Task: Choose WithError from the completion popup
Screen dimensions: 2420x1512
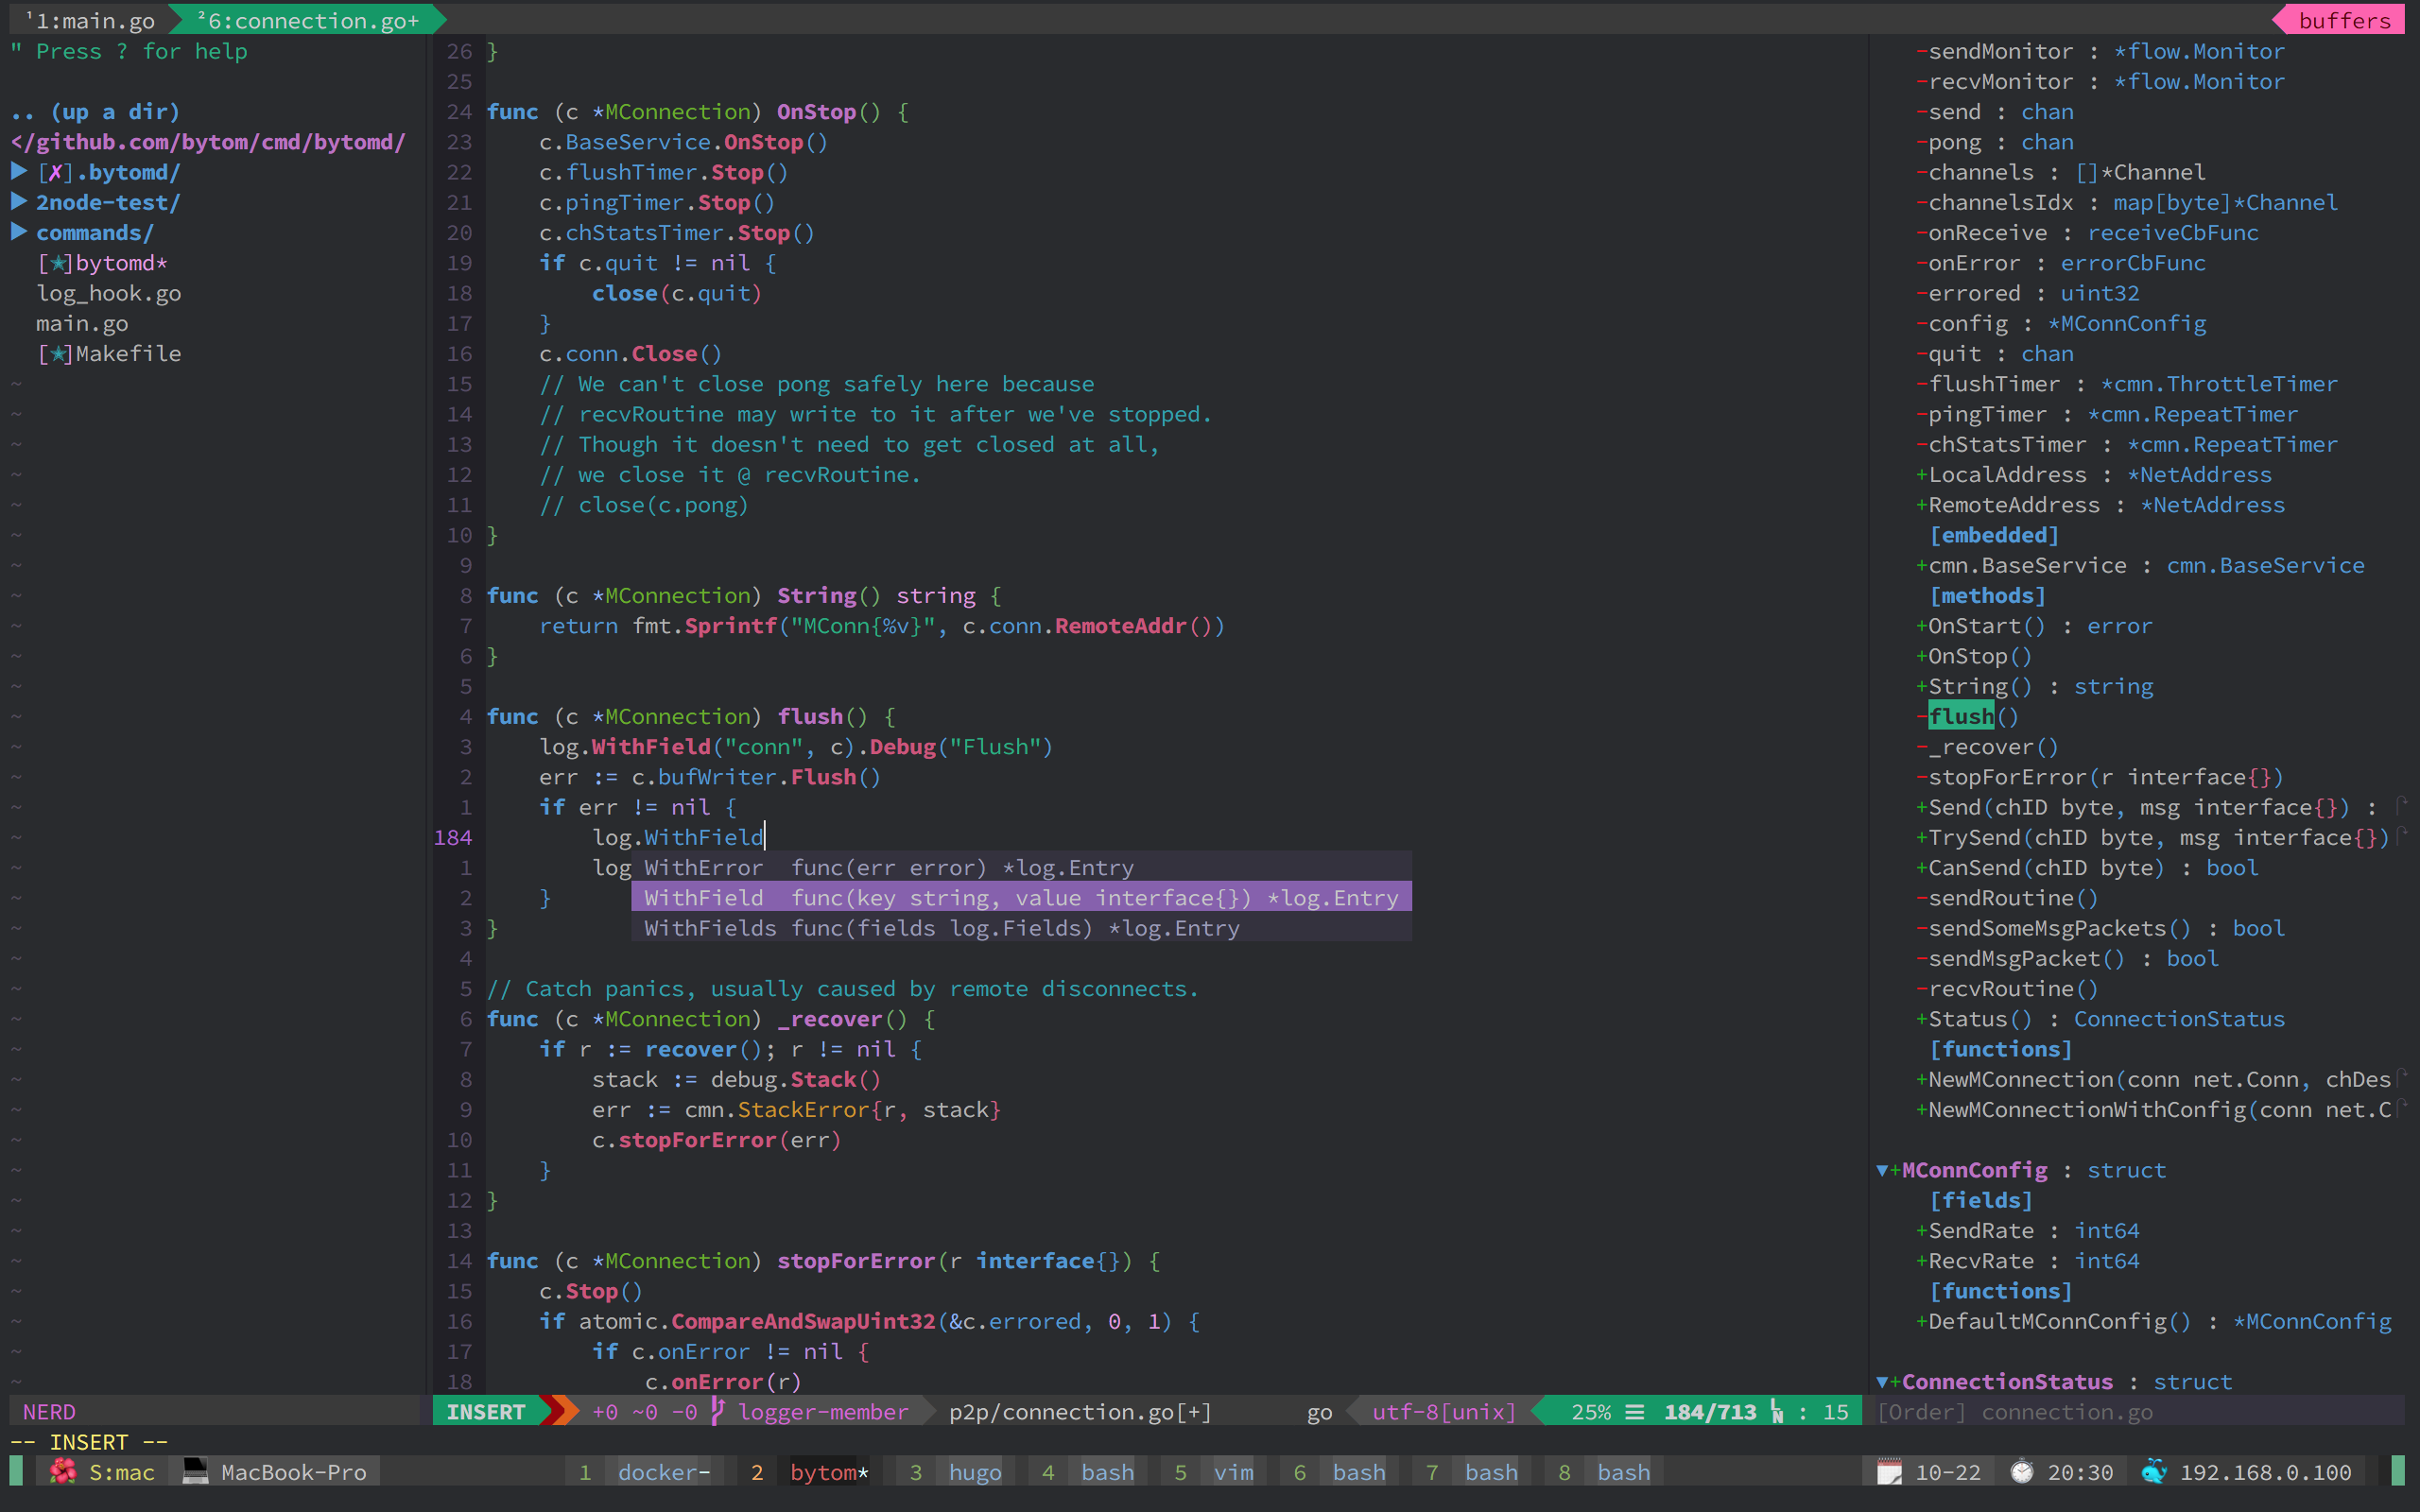Action: 1021,867
